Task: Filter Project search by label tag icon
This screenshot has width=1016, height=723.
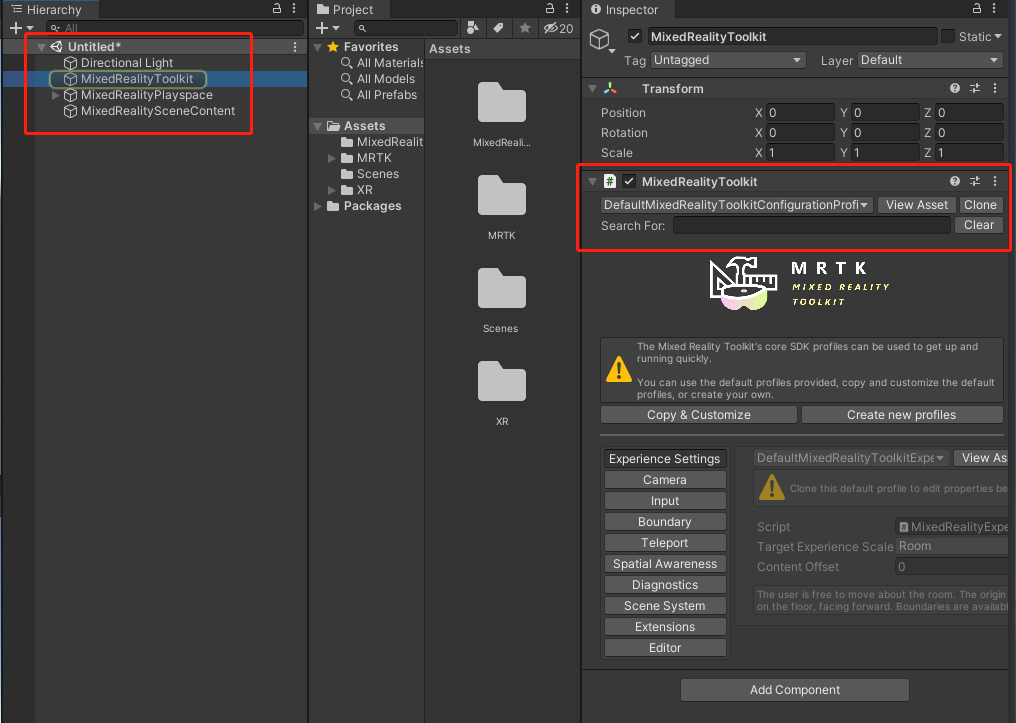Action: pos(498,28)
